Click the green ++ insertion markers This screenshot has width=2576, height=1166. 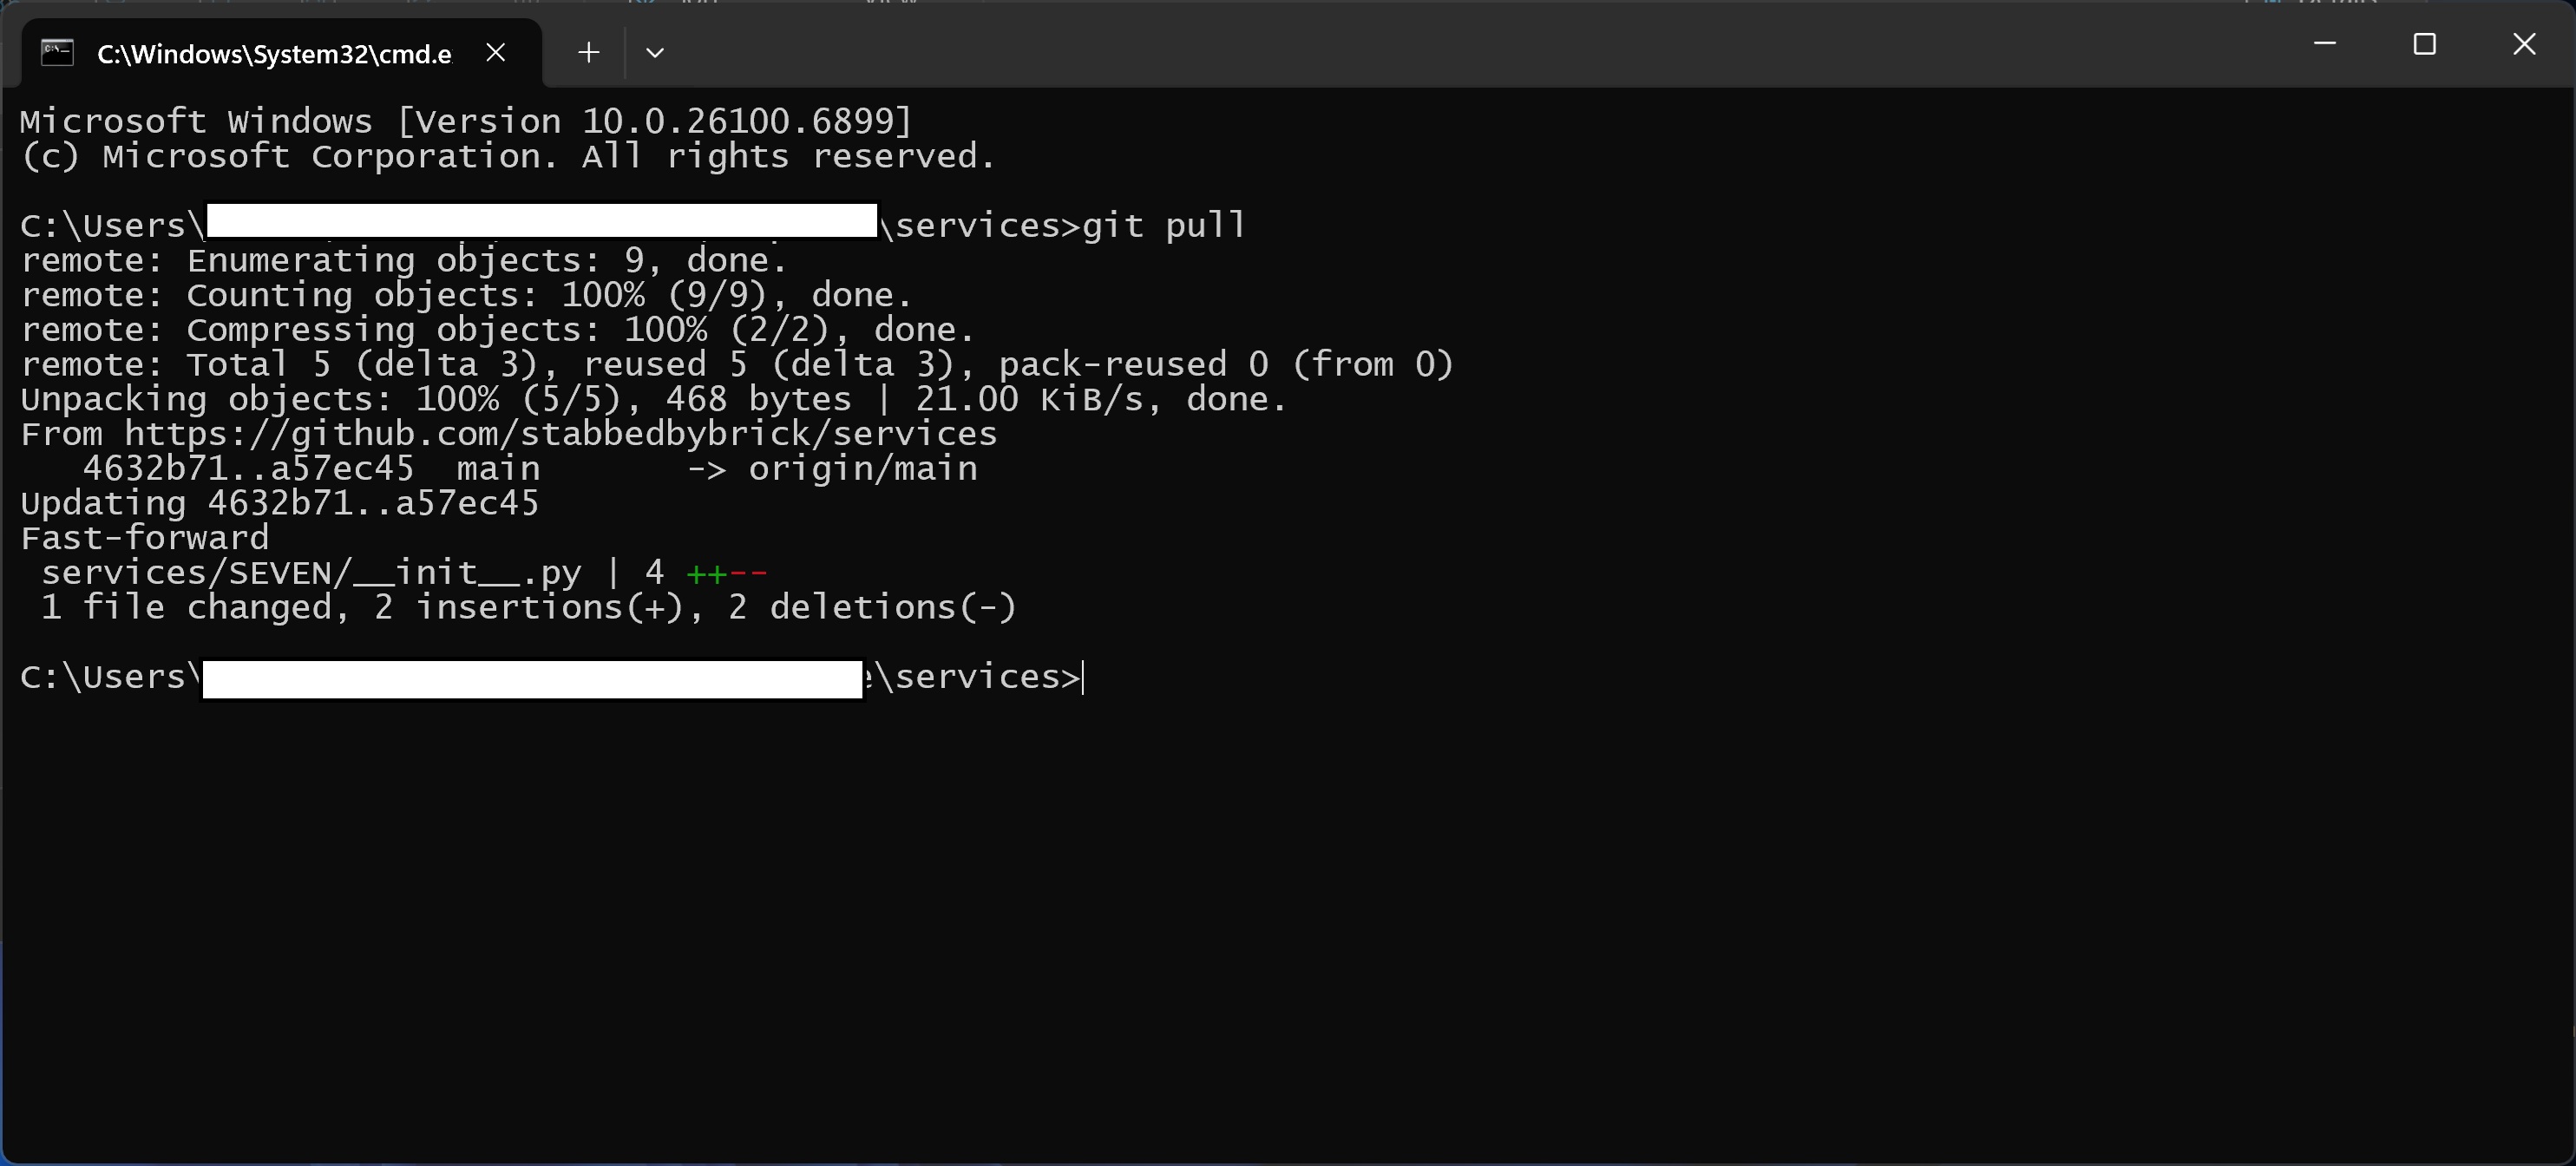click(x=707, y=574)
